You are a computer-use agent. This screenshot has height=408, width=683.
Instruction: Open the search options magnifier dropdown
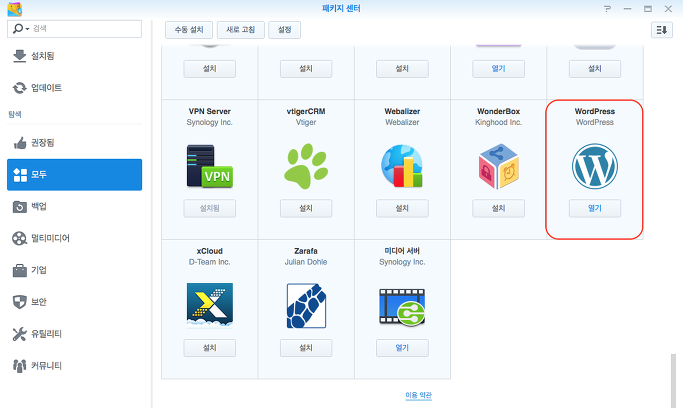(20, 29)
